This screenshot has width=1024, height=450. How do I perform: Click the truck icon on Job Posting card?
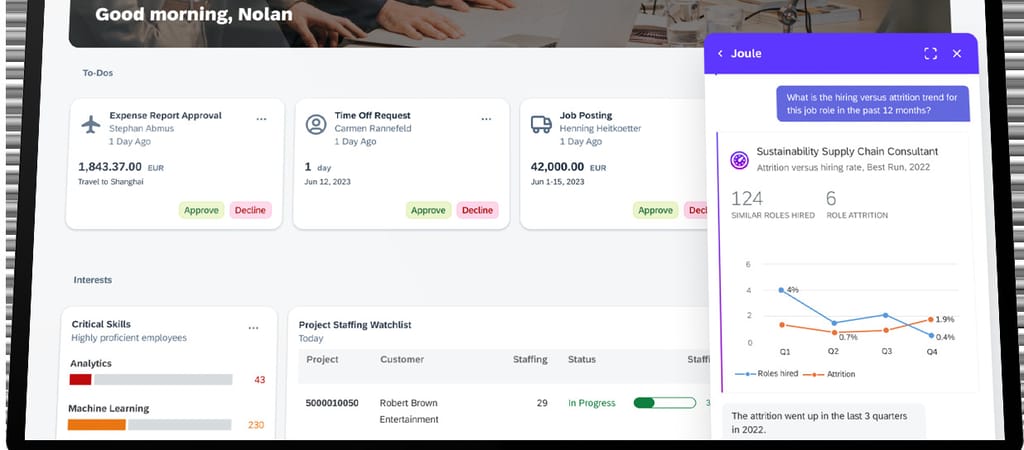coord(541,124)
